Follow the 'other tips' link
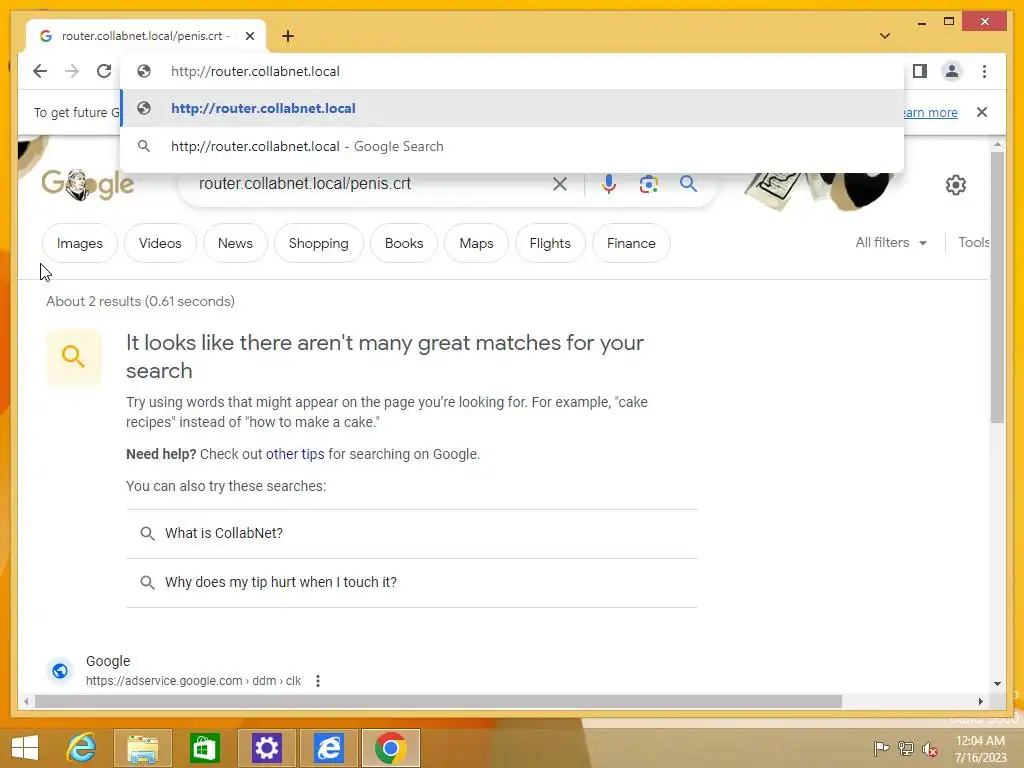This screenshot has width=1024, height=768. [x=295, y=454]
